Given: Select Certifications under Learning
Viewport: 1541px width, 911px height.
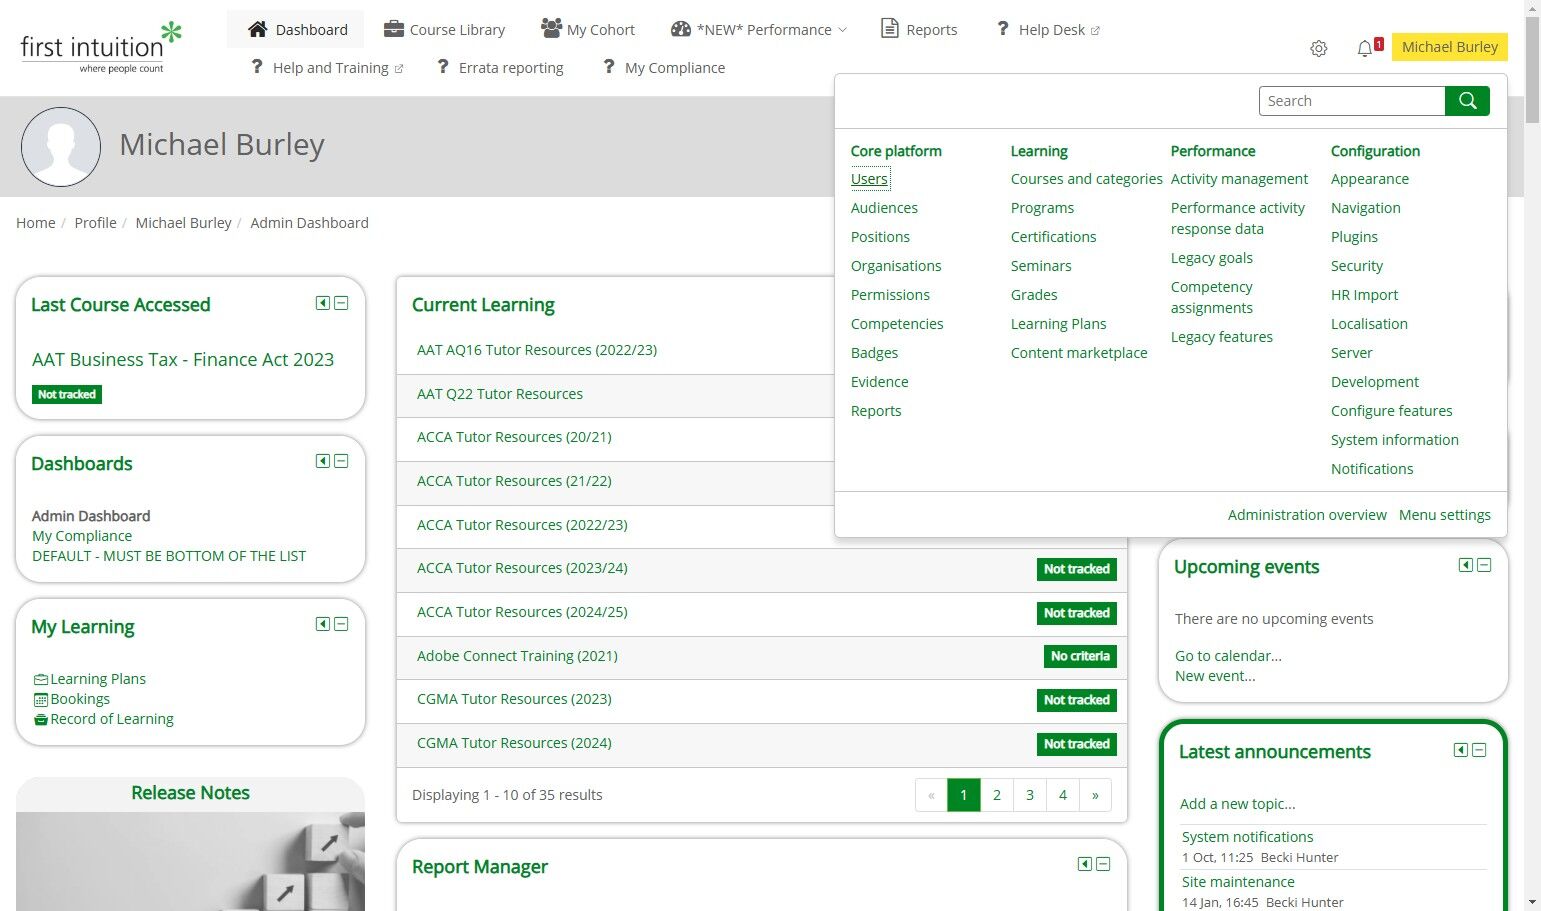Looking at the screenshot, I should tap(1053, 237).
